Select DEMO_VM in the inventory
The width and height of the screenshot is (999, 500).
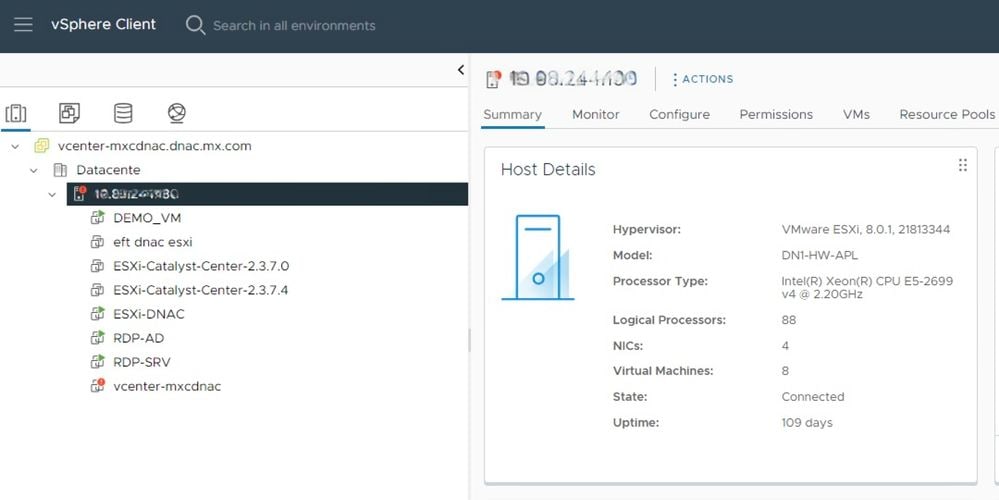147,218
